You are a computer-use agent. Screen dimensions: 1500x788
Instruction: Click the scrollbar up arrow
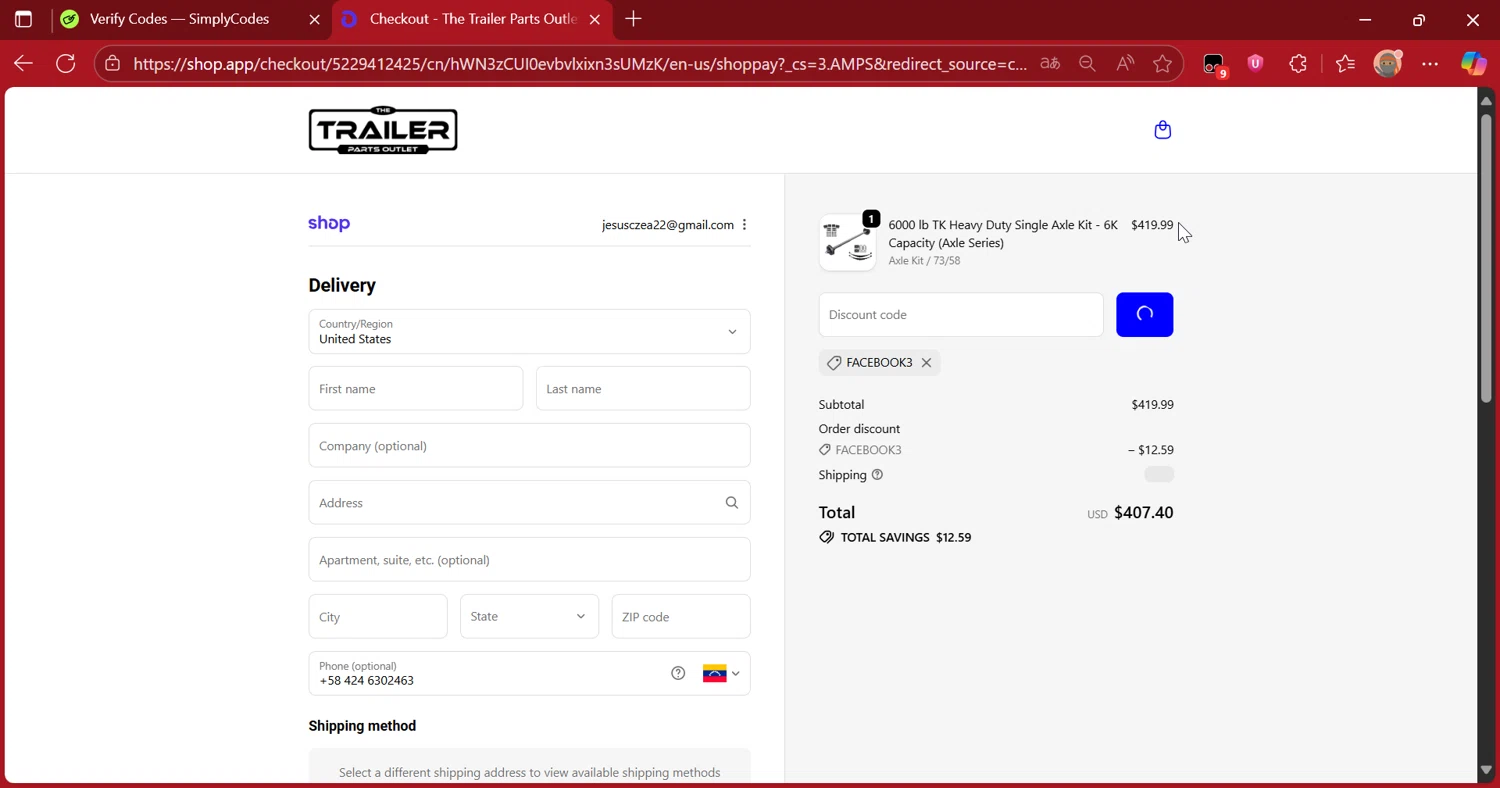coord(1486,100)
